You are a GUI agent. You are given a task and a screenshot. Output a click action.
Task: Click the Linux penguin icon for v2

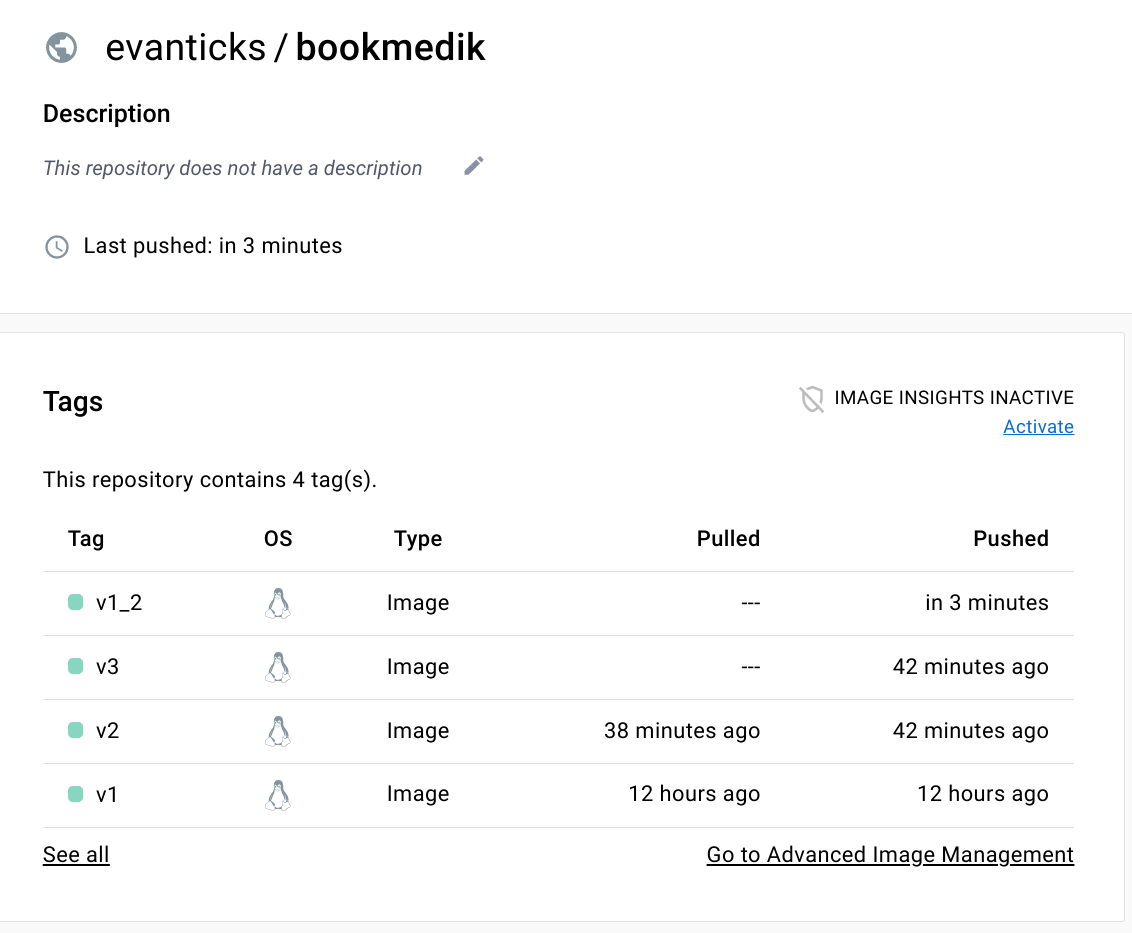(x=278, y=731)
